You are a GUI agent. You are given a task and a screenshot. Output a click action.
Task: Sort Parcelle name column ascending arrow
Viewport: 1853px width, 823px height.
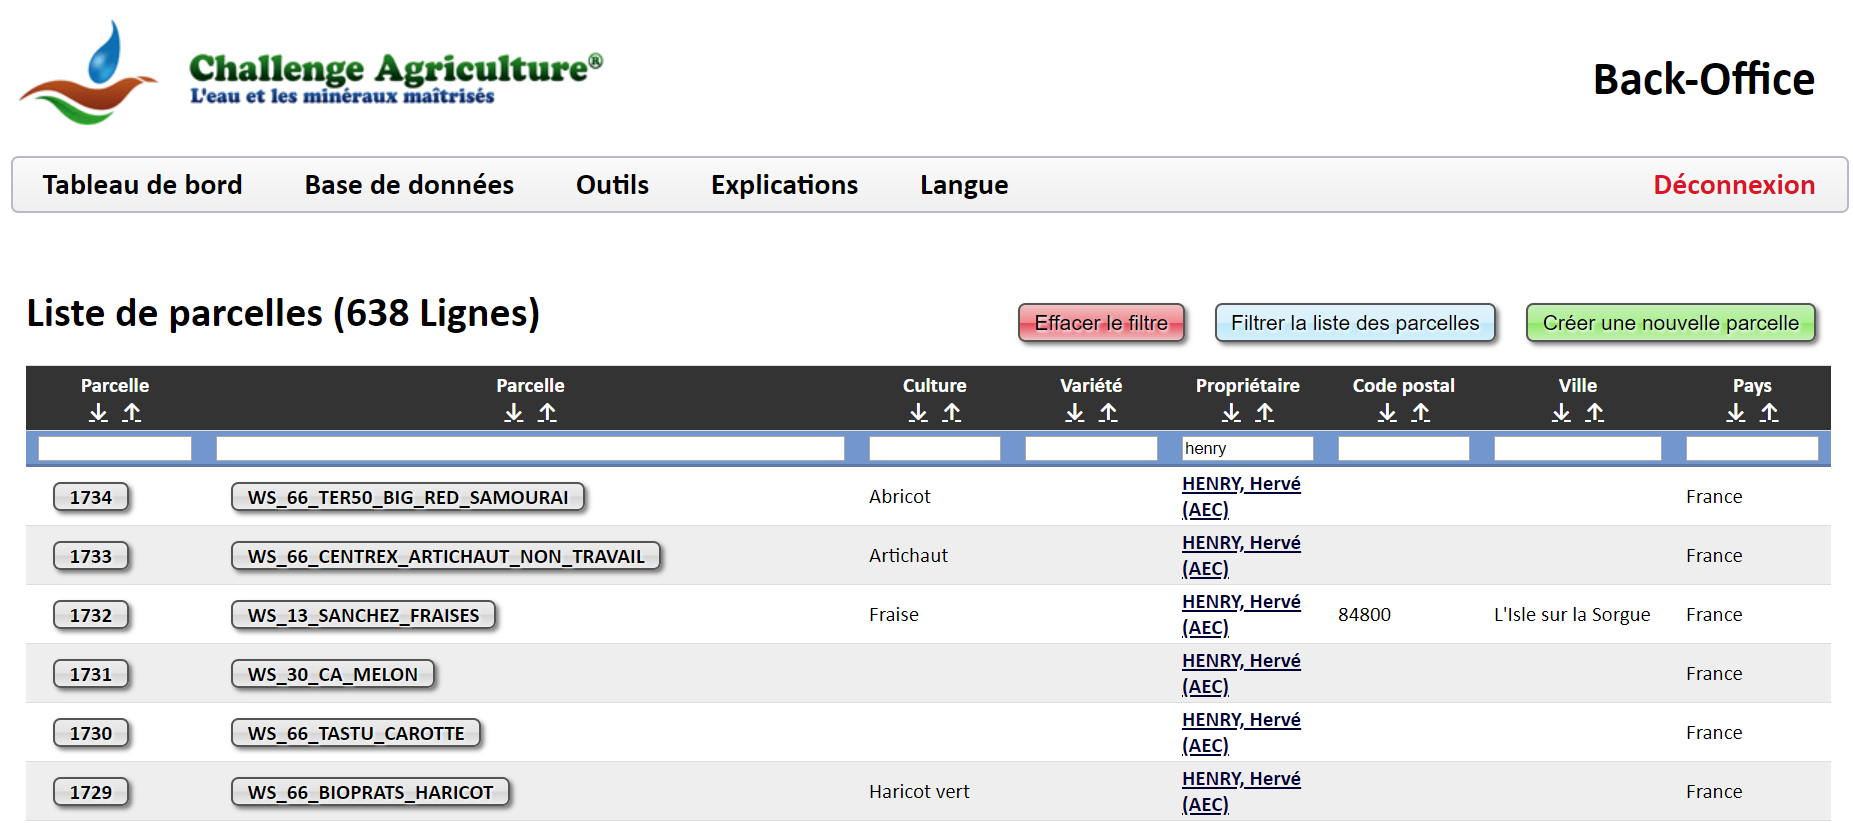547,413
